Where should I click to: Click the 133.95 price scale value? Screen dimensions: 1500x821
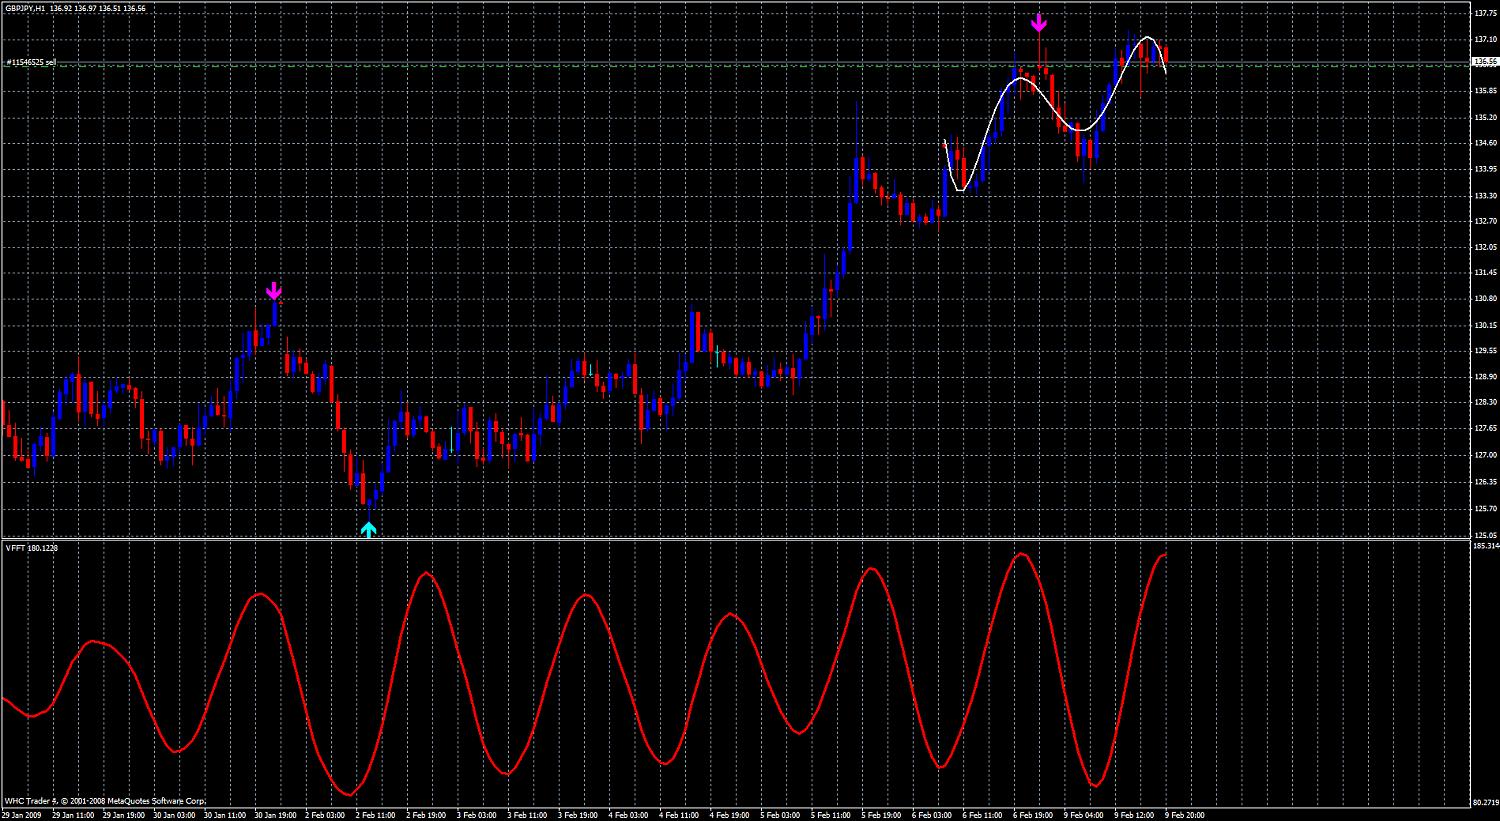pyautogui.click(x=1485, y=170)
